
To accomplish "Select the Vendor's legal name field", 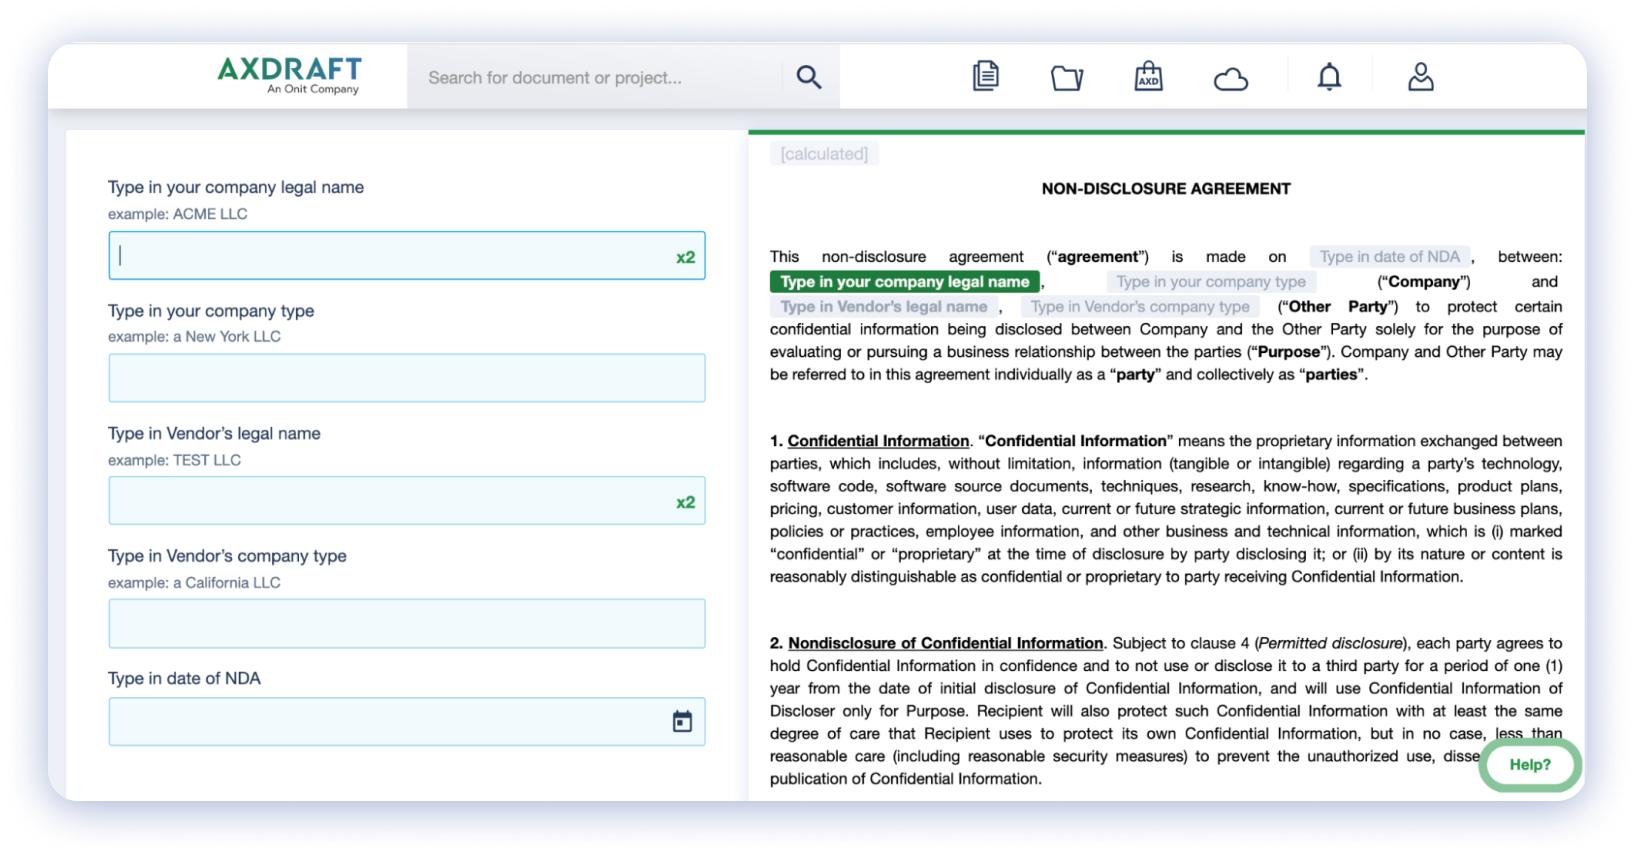I will 390,501.
